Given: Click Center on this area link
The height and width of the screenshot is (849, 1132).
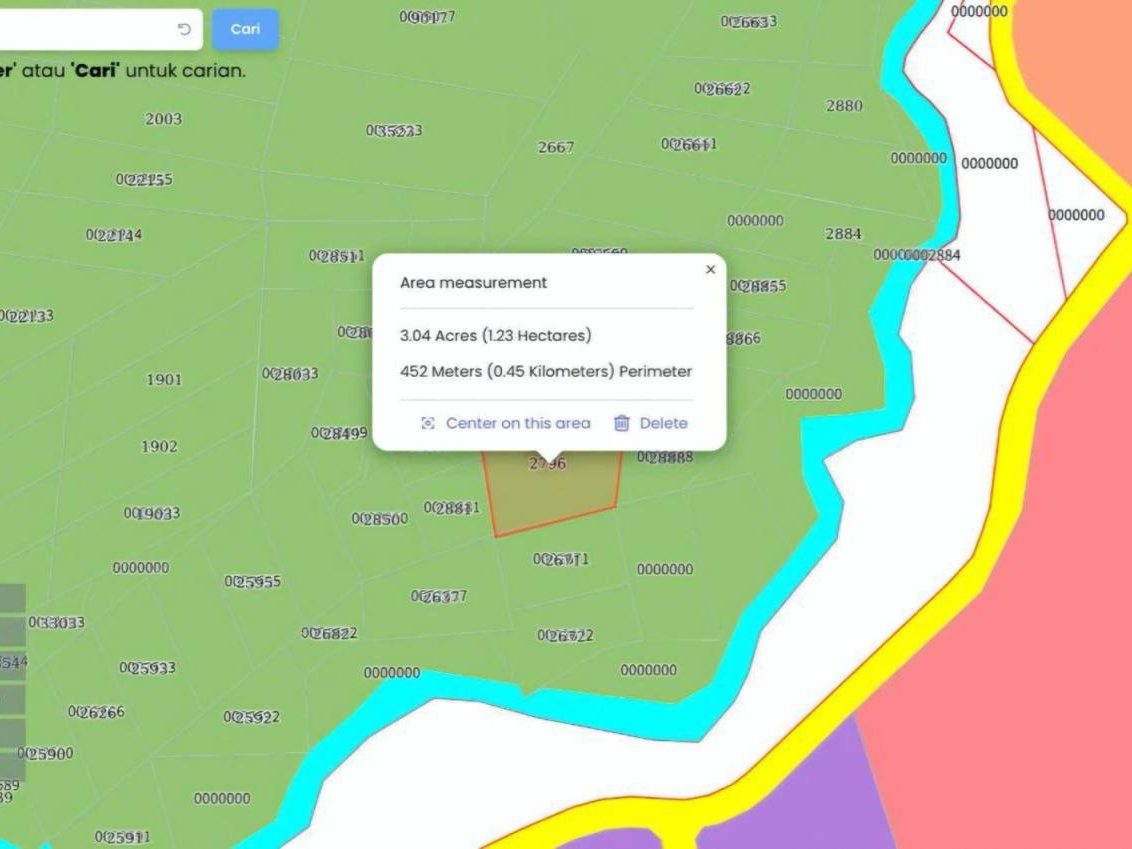Looking at the screenshot, I should (x=518, y=423).
